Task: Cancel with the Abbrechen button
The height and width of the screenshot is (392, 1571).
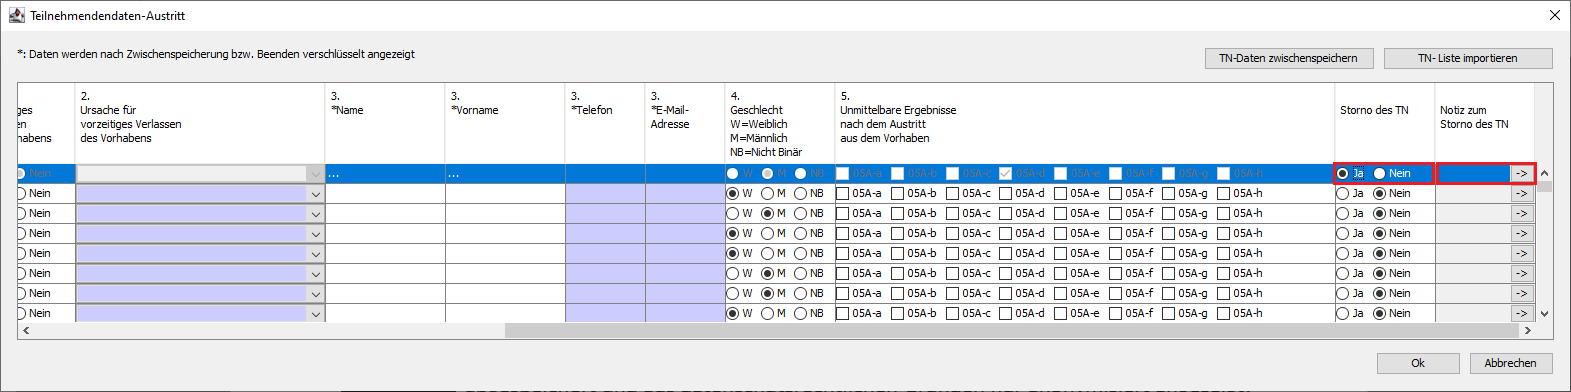Action: pyautogui.click(x=1510, y=363)
